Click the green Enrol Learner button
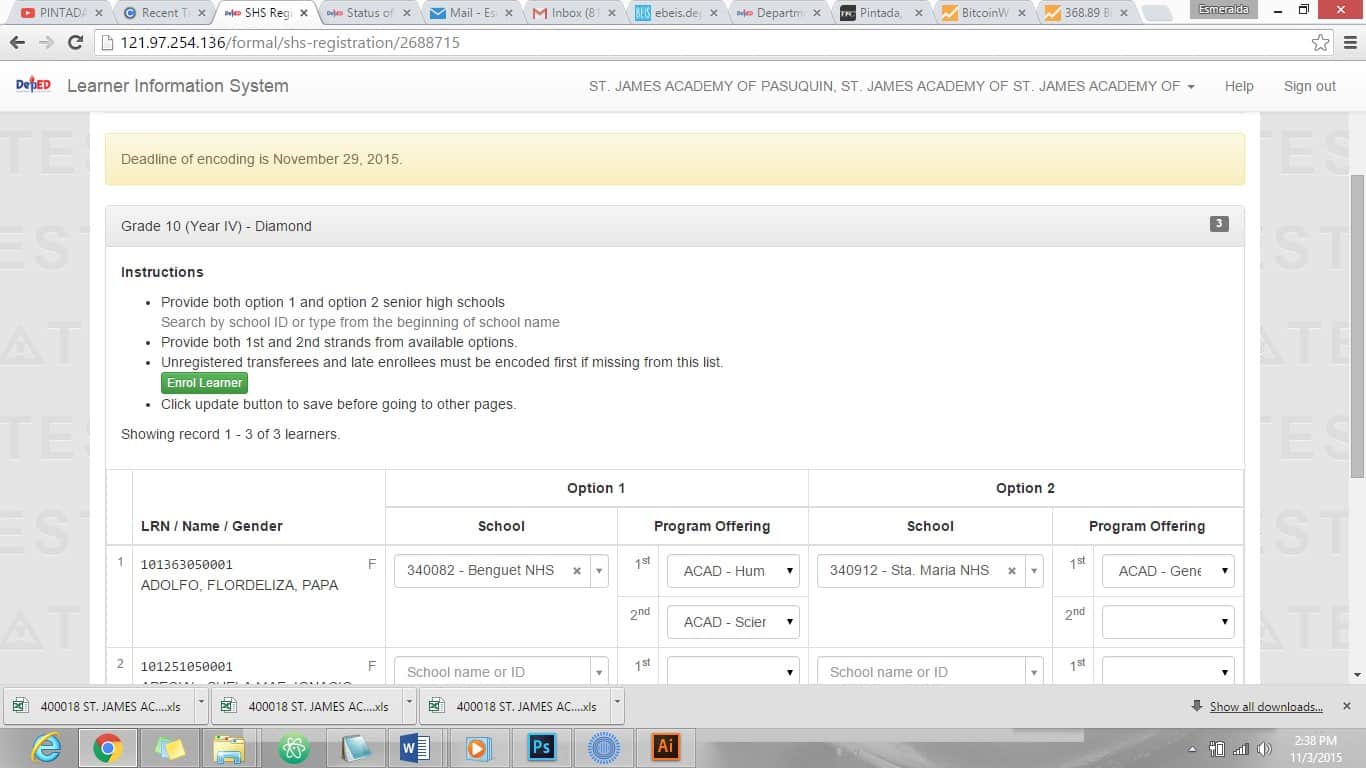Viewport: 1366px width, 768px height. (x=204, y=383)
